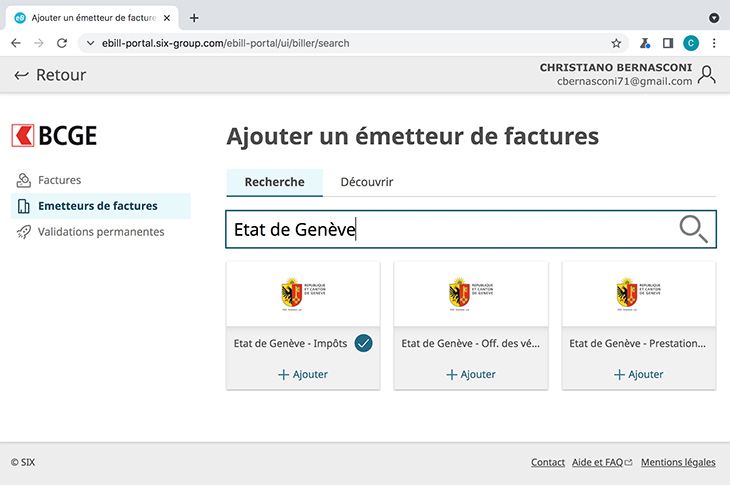Add Etat de Genève - Impôts biller
The image size is (730, 485).
(x=303, y=374)
